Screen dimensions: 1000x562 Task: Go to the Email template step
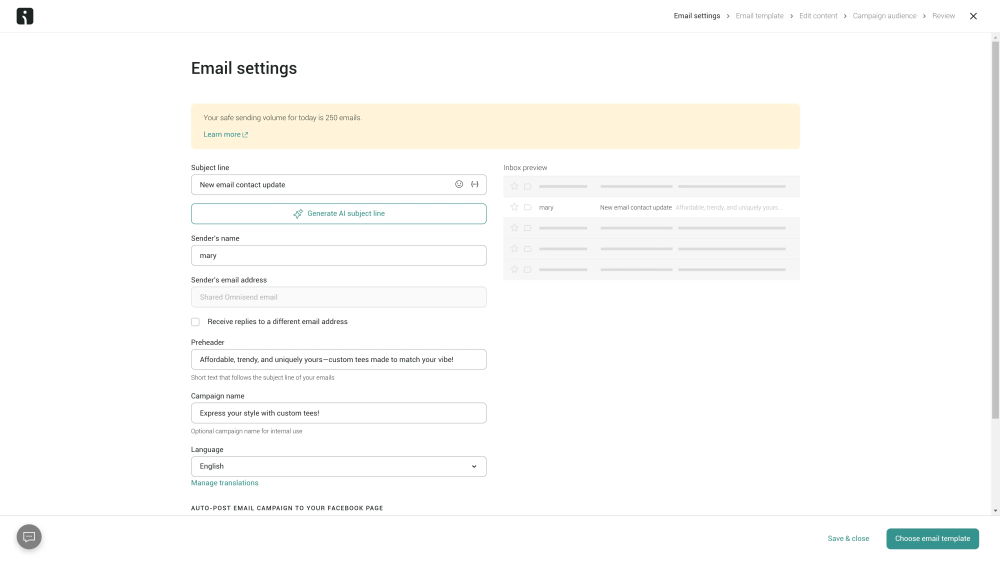coord(759,16)
